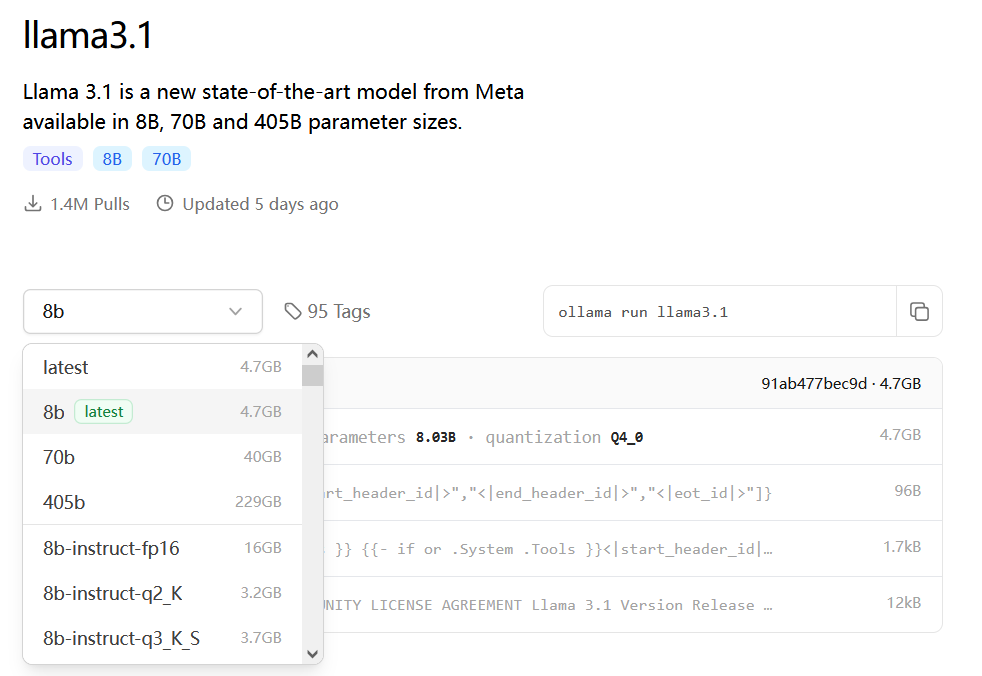The width and height of the screenshot is (982, 676).
Task: Click the 70B size badge
Action: pyautogui.click(x=166, y=159)
